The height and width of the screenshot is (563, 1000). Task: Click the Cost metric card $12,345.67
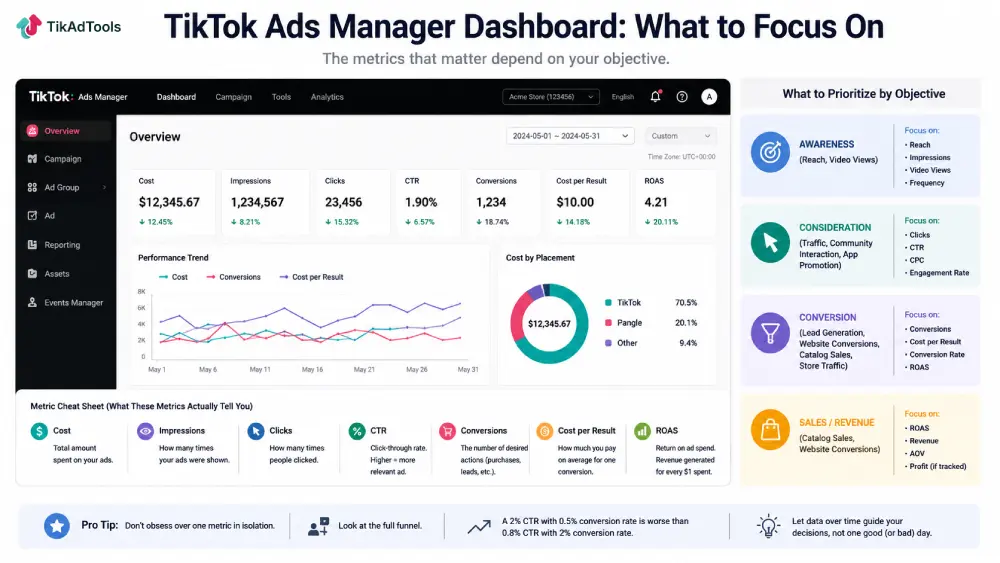(172, 202)
